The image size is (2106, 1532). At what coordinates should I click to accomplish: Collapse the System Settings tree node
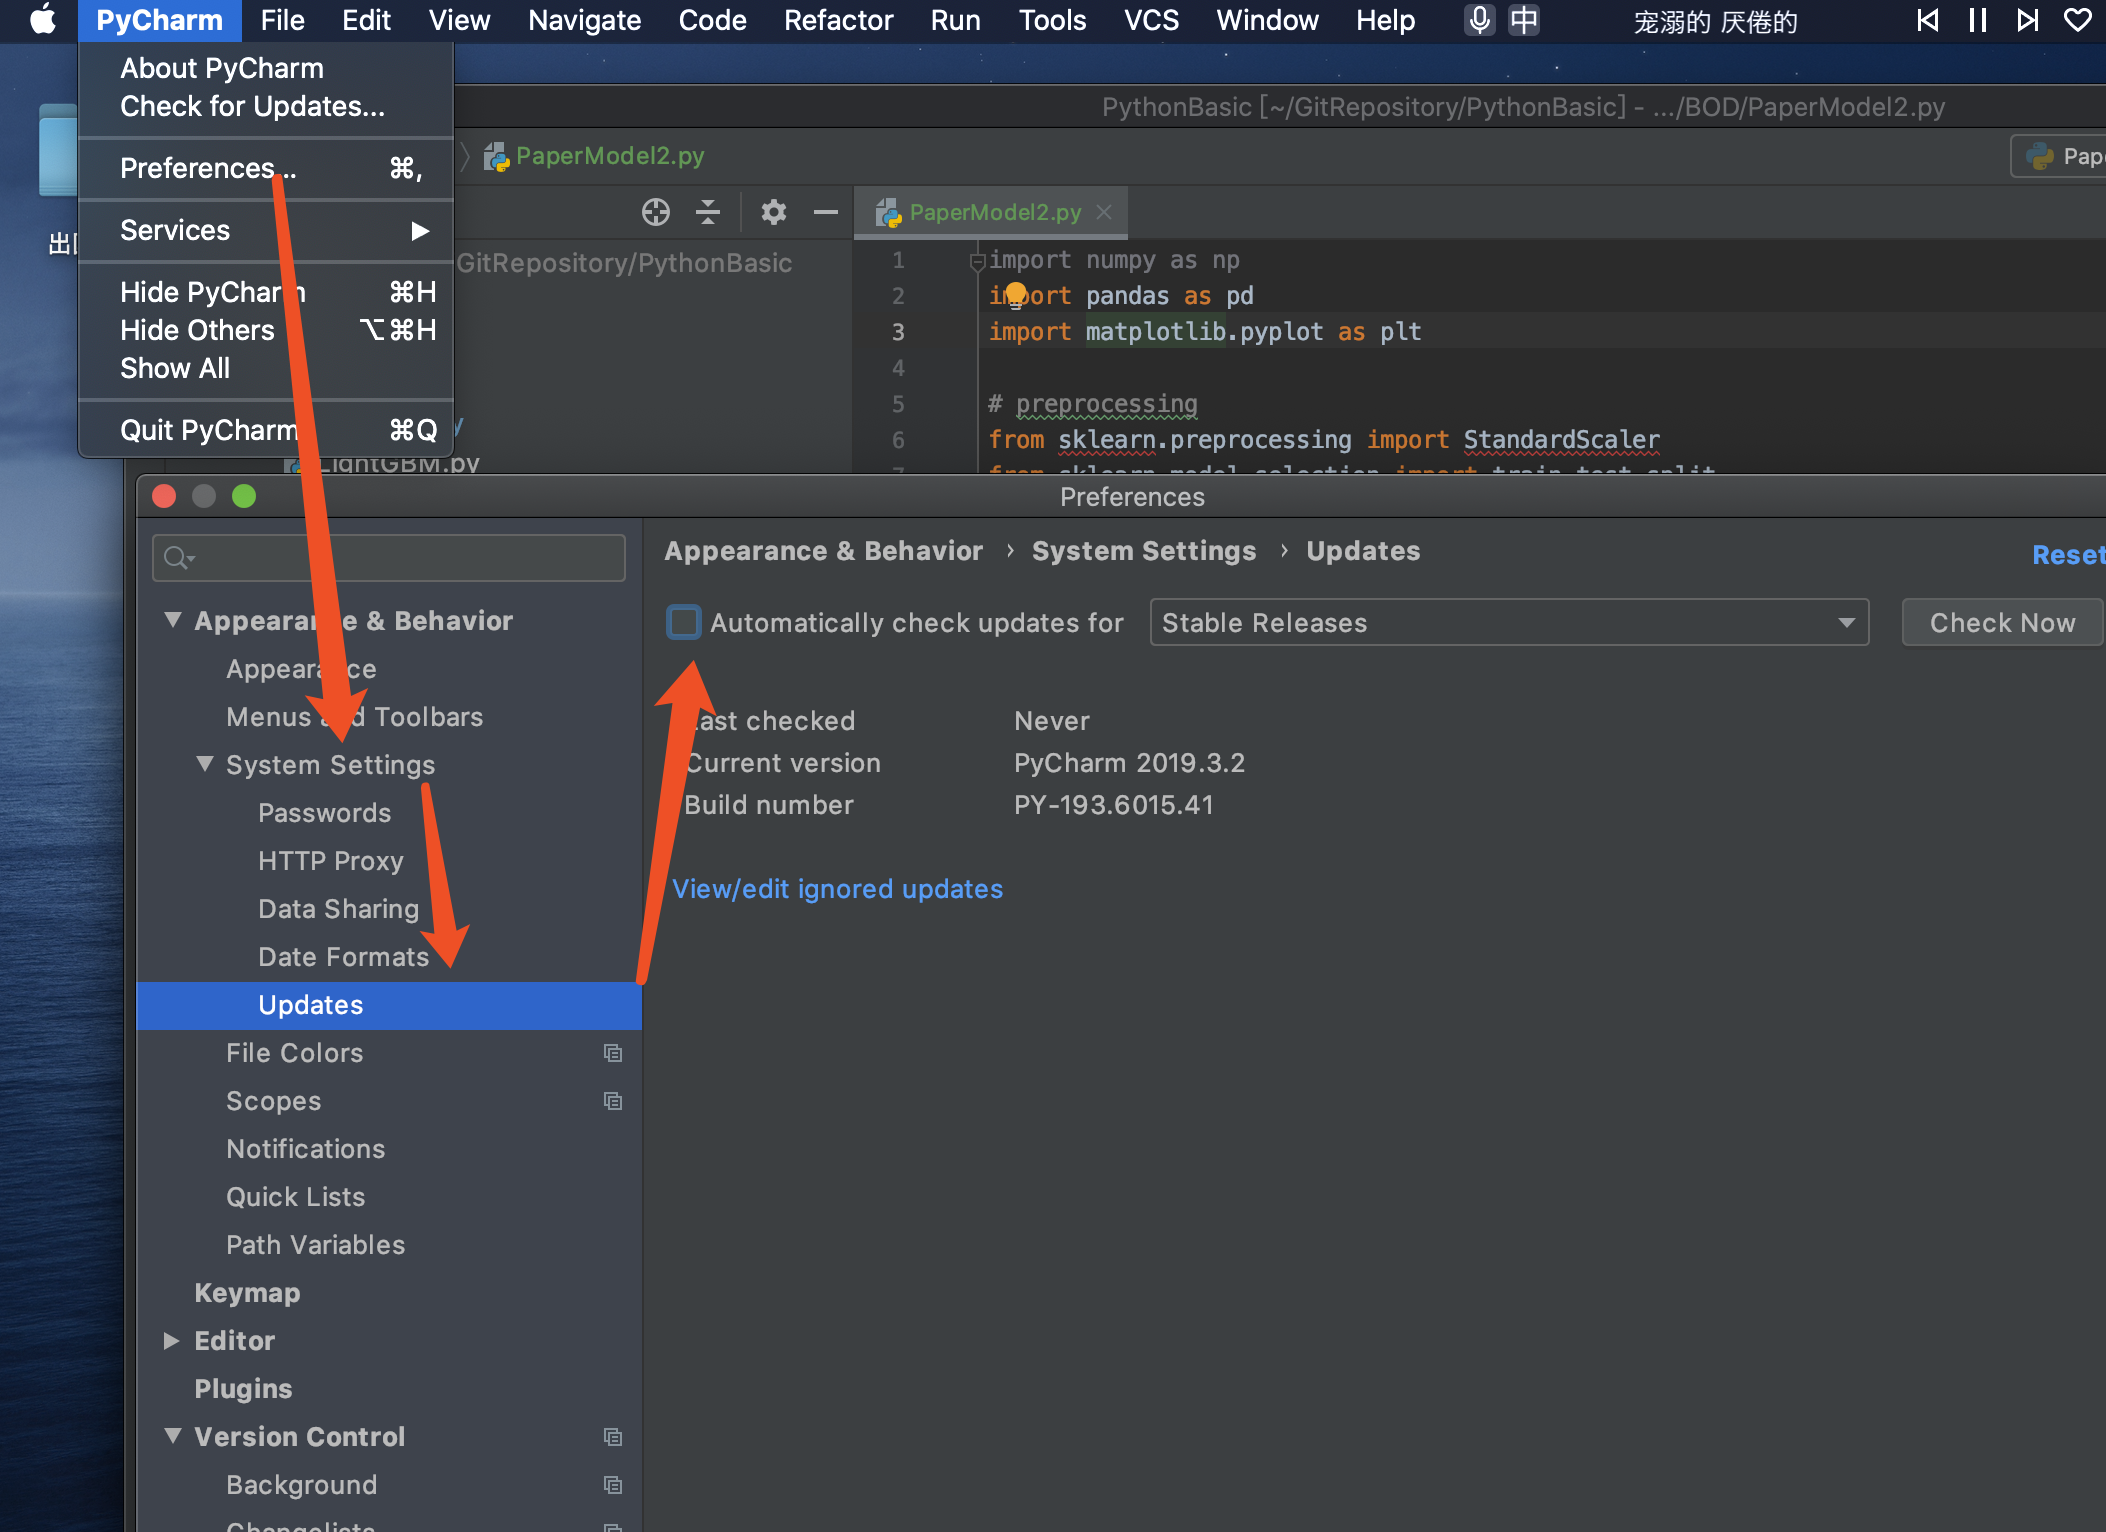[205, 764]
